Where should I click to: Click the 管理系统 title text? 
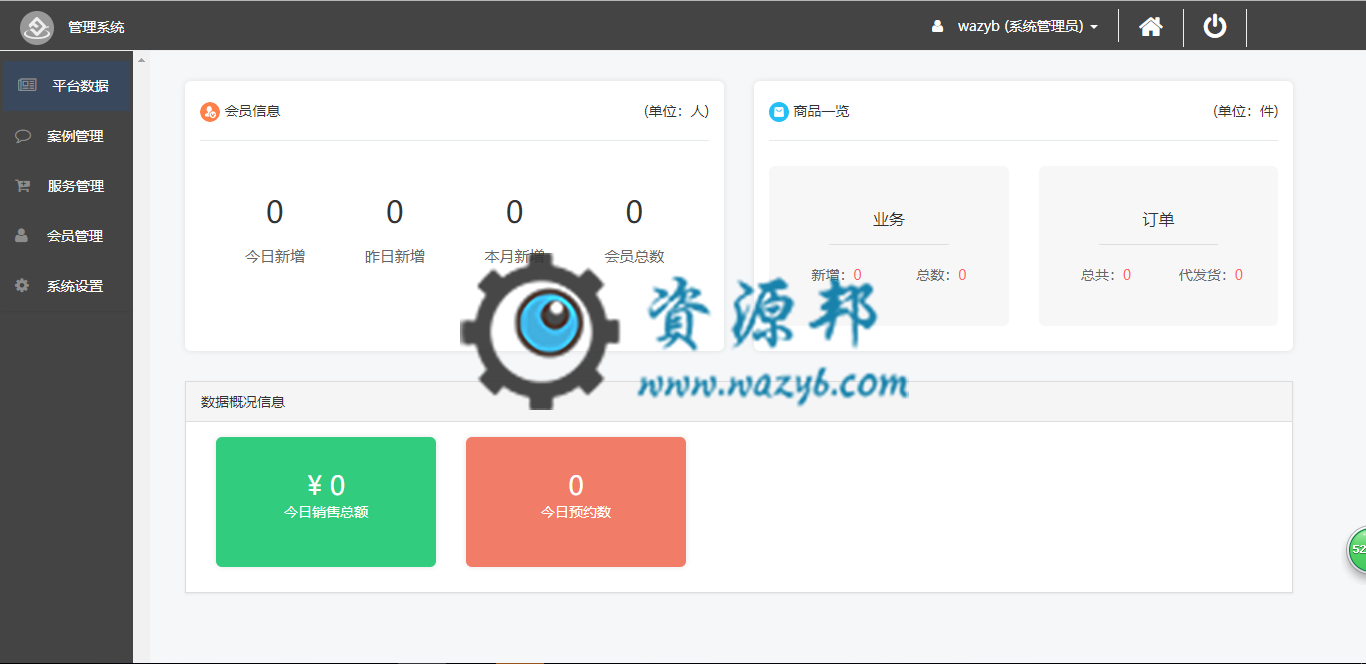[96, 28]
